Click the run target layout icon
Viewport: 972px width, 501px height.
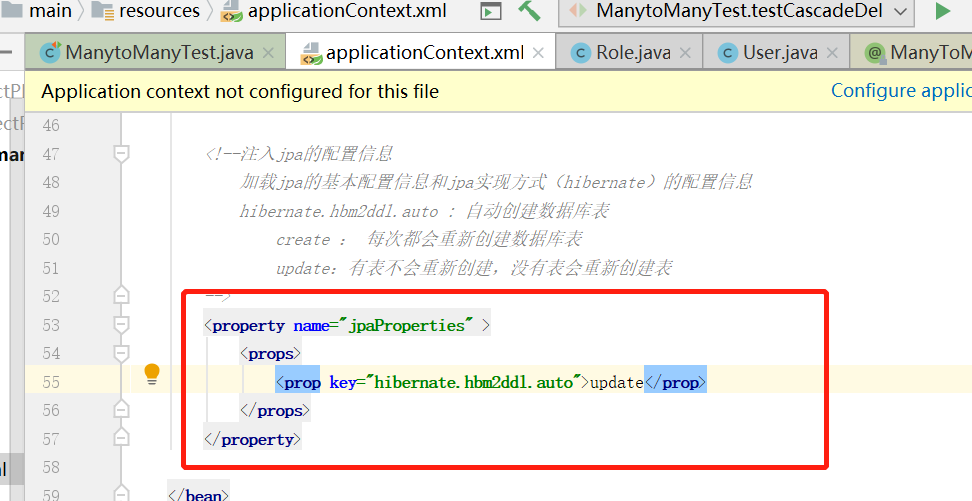[491, 11]
